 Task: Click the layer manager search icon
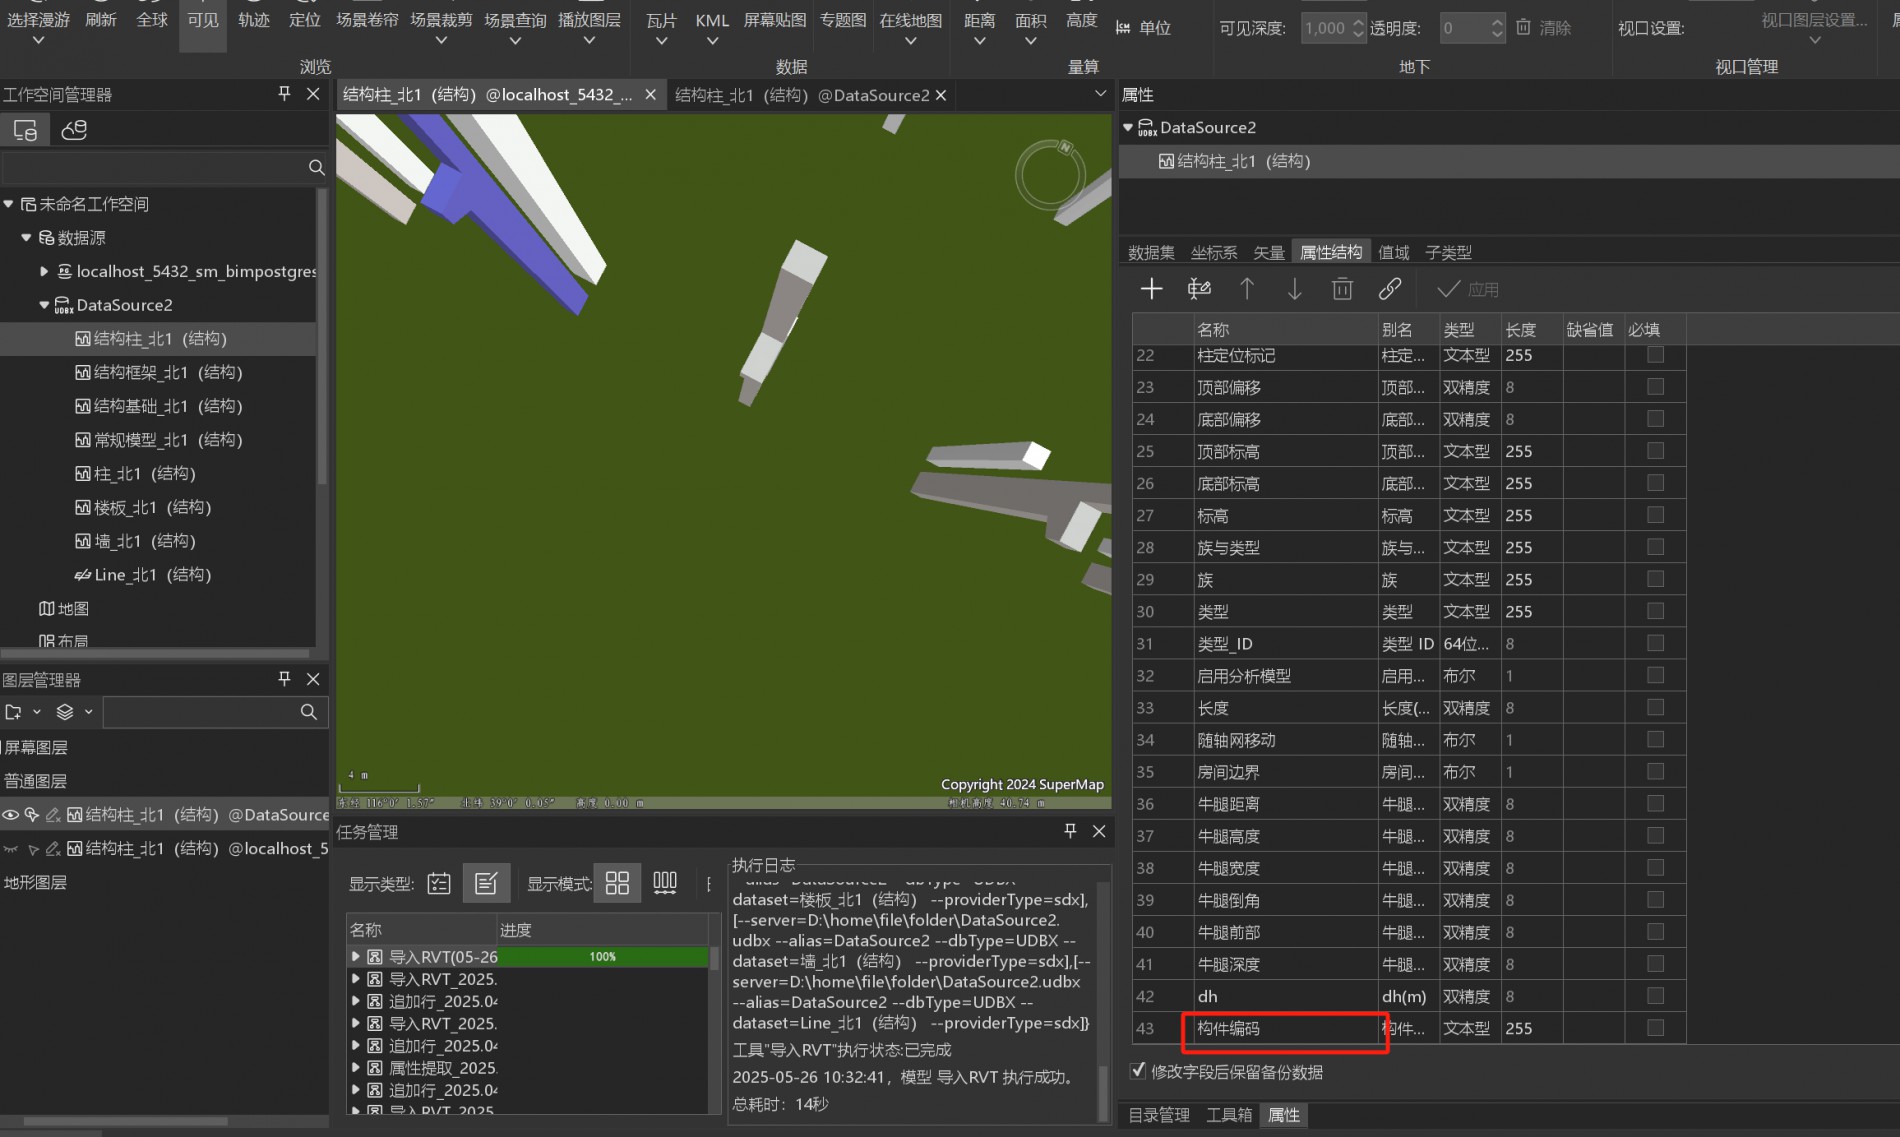(x=308, y=712)
